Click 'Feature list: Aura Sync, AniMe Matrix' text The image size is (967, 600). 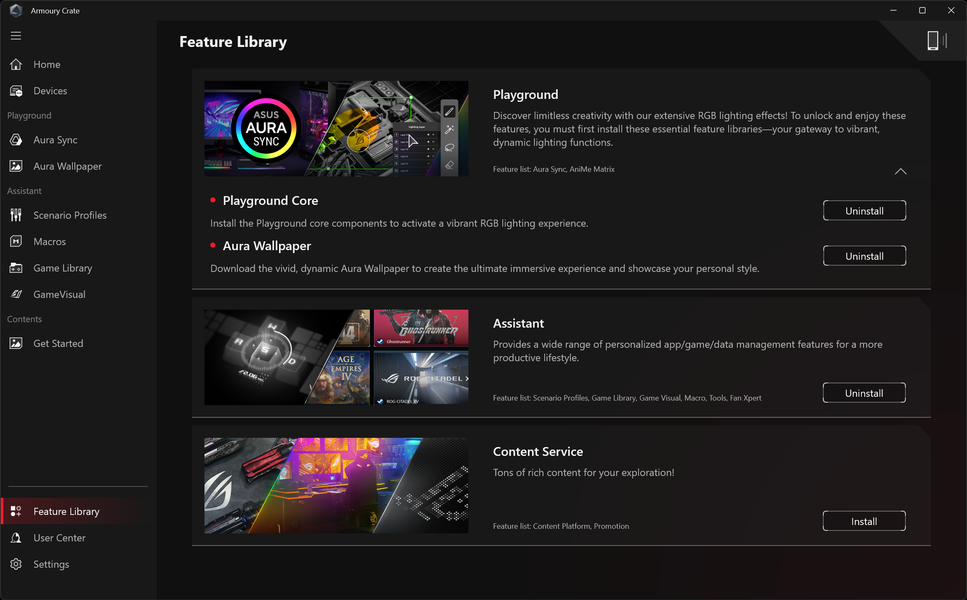click(553, 169)
